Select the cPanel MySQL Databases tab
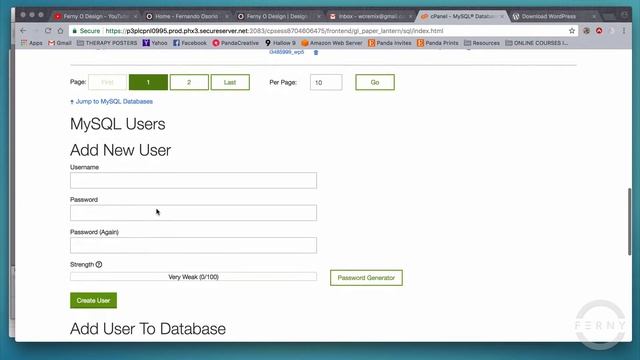Screen dimensions: 640x360 (461, 16)
